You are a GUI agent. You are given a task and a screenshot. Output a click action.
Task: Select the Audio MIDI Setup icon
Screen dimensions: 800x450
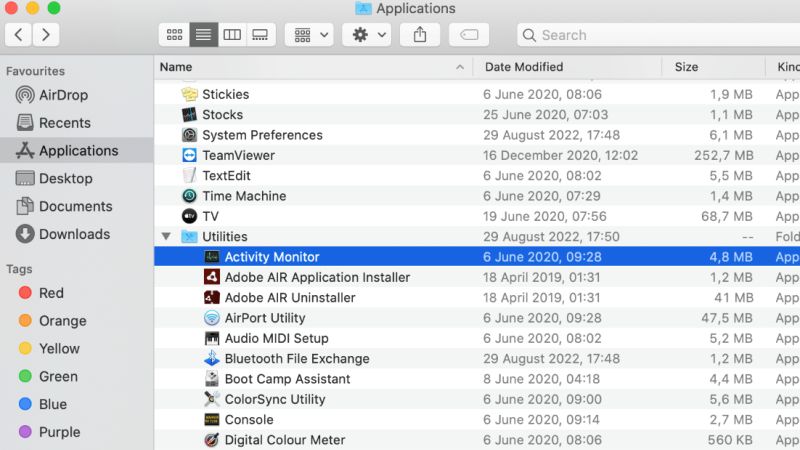click(x=212, y=338)
